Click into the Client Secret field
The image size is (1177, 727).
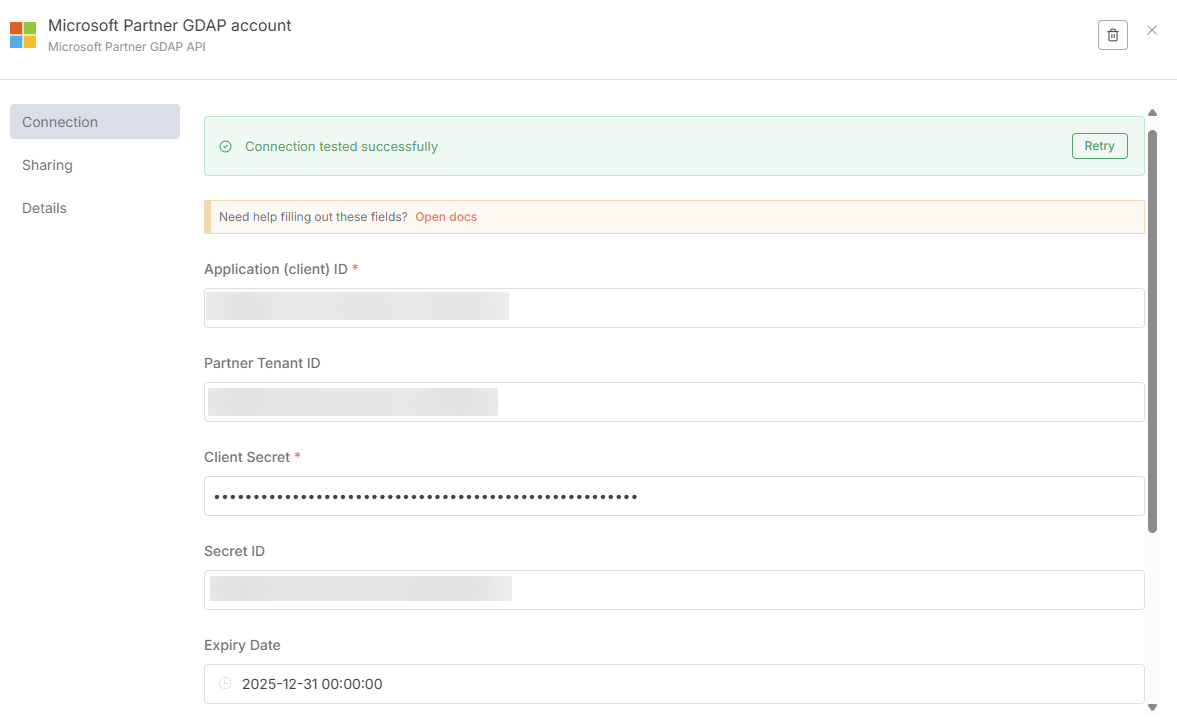click(674, 496)
